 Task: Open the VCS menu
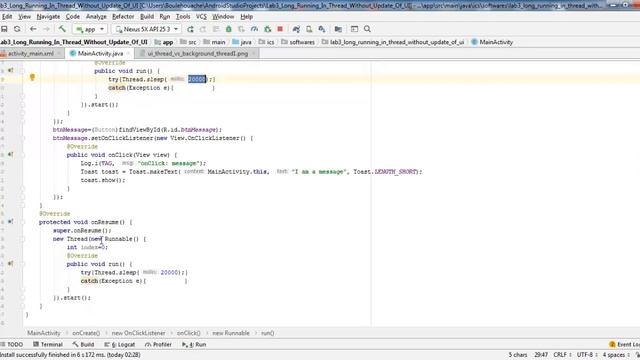coord(201,17)
